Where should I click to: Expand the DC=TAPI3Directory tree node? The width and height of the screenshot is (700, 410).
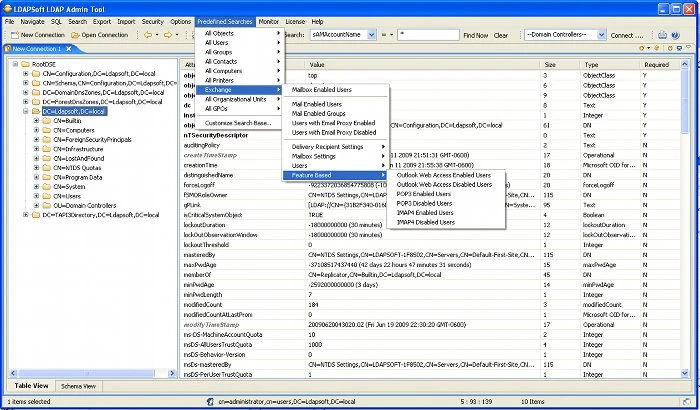(x=25, y=215)
